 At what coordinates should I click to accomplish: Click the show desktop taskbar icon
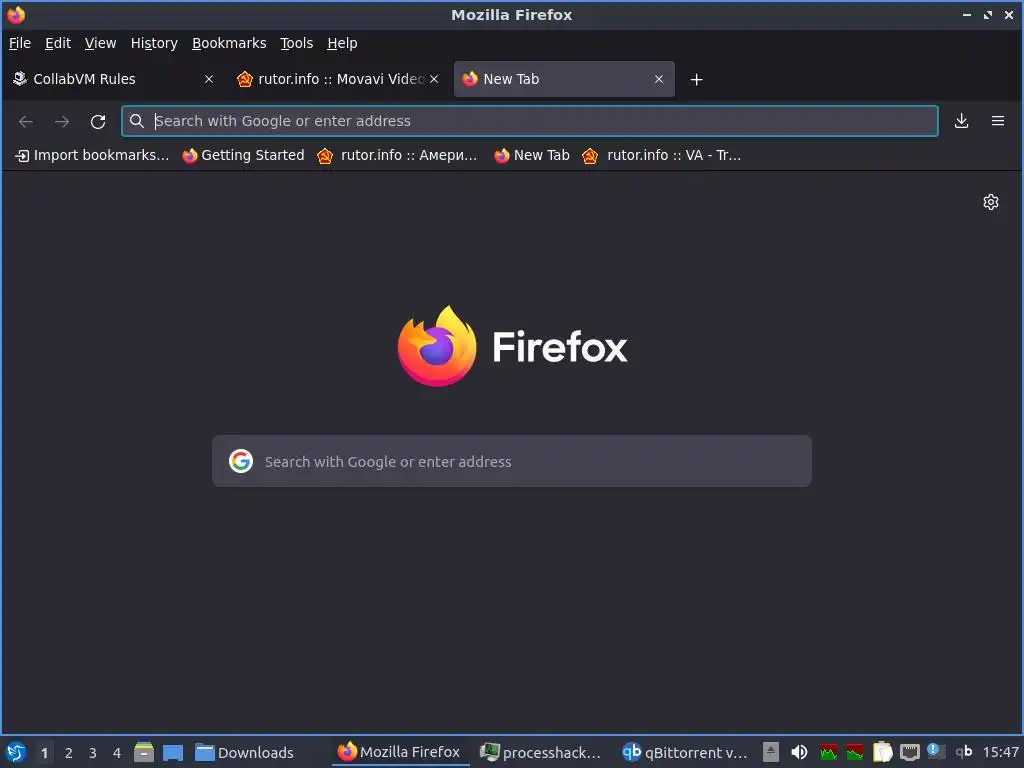click(x=173, y=752)
